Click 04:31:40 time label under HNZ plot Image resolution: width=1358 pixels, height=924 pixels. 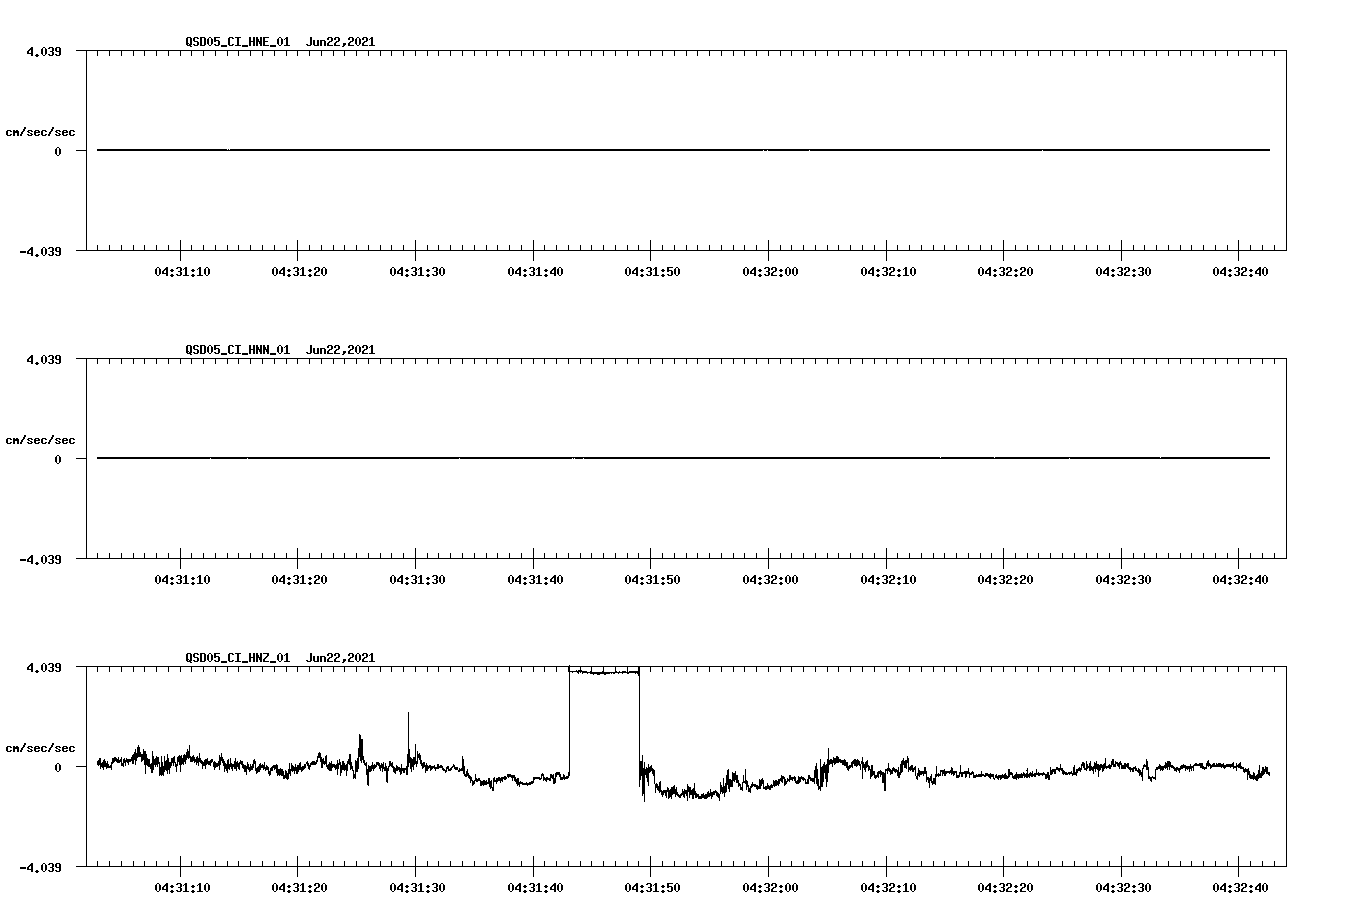click(534, 887)
